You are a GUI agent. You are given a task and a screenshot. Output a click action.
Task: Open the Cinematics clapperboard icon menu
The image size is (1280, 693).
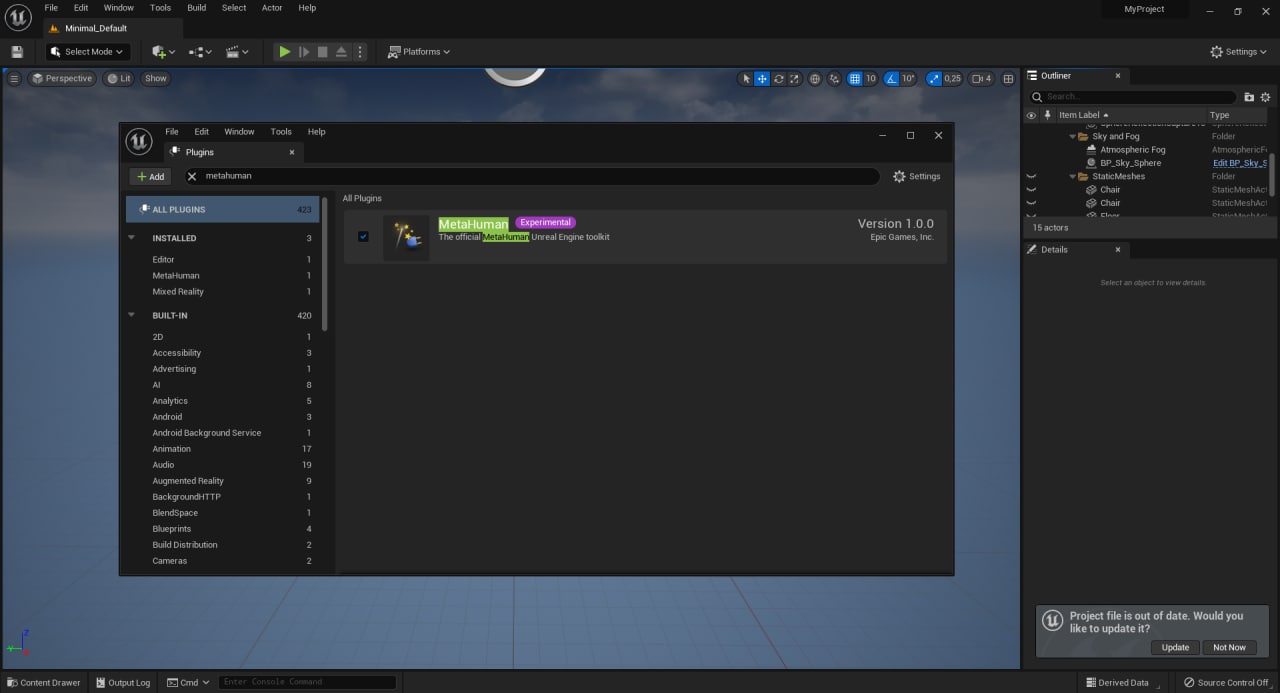pyautogui.click(x=237, y=52)
